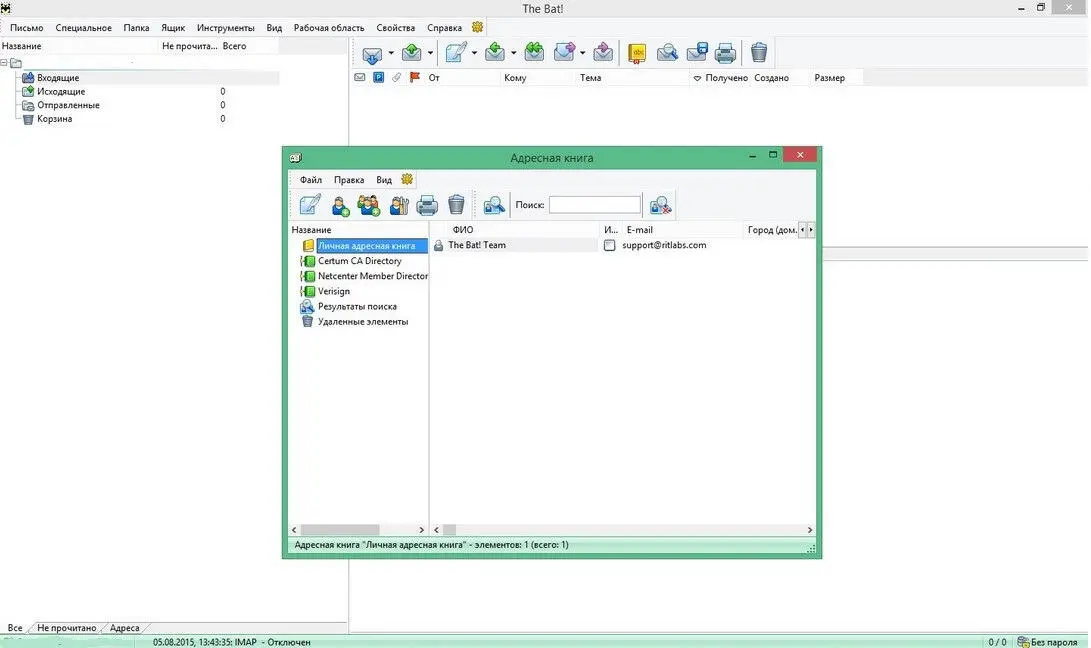The height and width of the screenshot is (648, 1091).
Task: Select the Корзина folder
Action: (54, 119)
